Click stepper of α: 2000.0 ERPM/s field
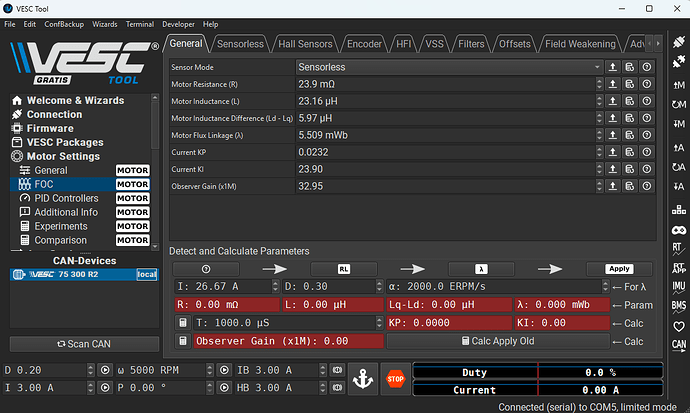This screenshot has height=413, width=690. point(606,287)
